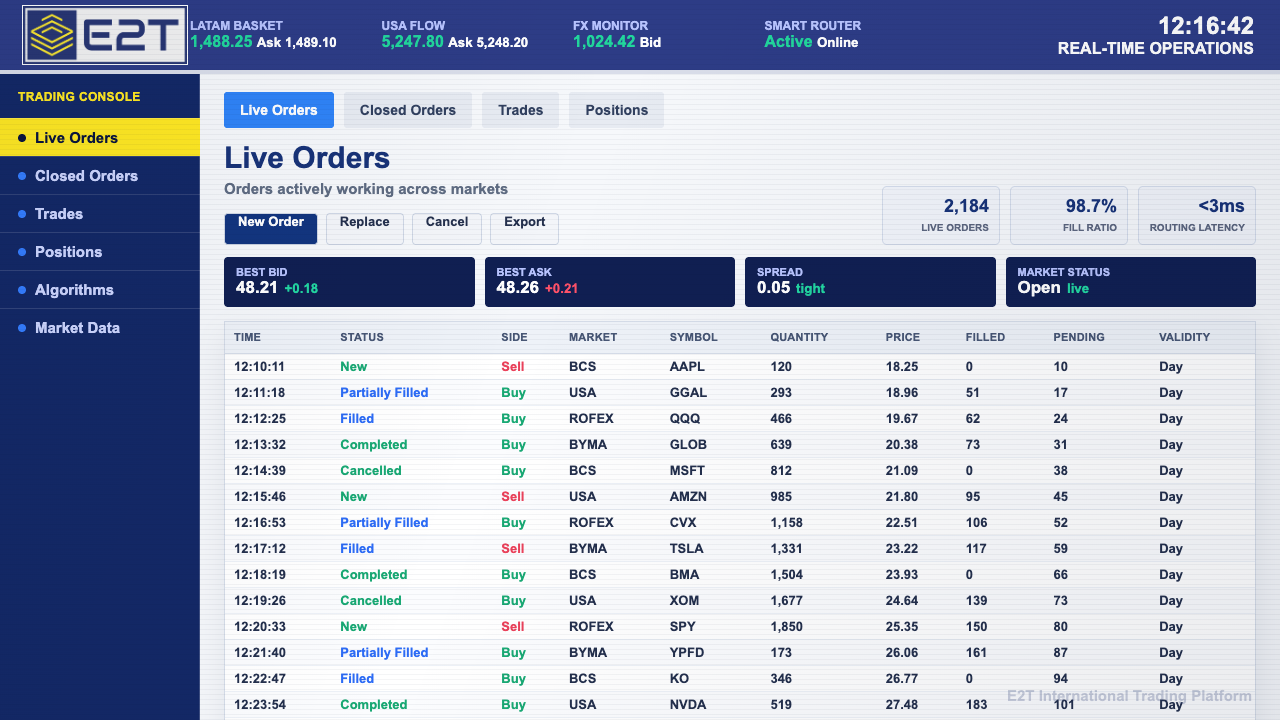
Task: Click the Market Status Open panel
Action: coord(1131,282)
